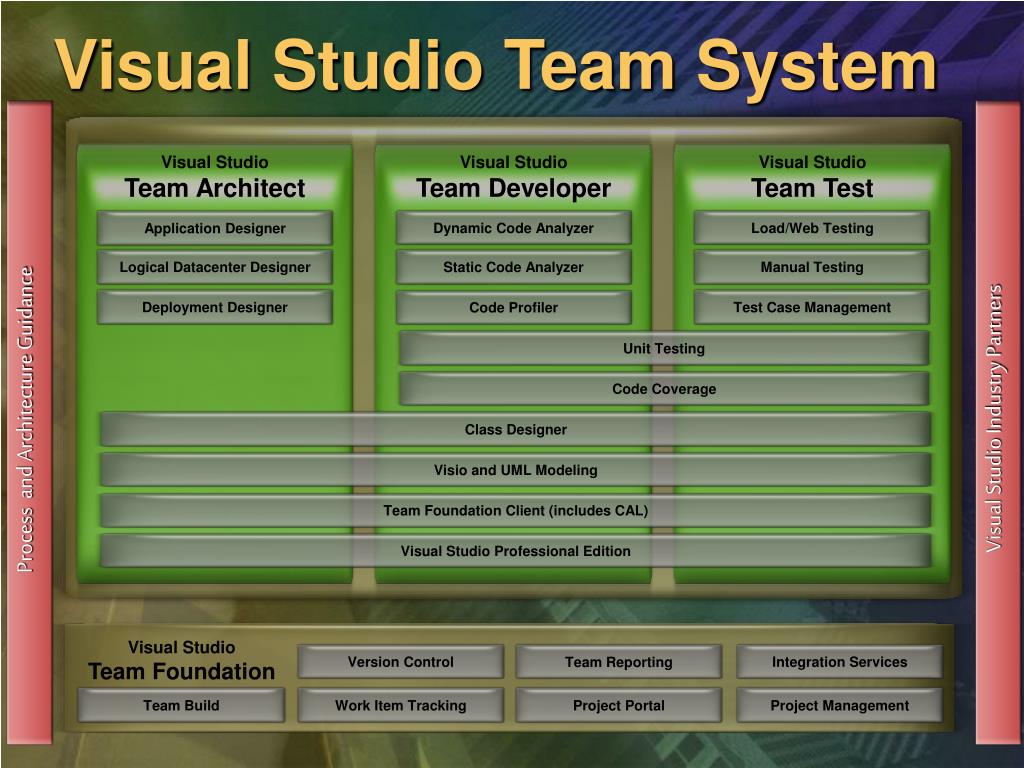1024x768 pixels.
Task: Click the Visual Studio Industry Partners bar
Action: 997,422
